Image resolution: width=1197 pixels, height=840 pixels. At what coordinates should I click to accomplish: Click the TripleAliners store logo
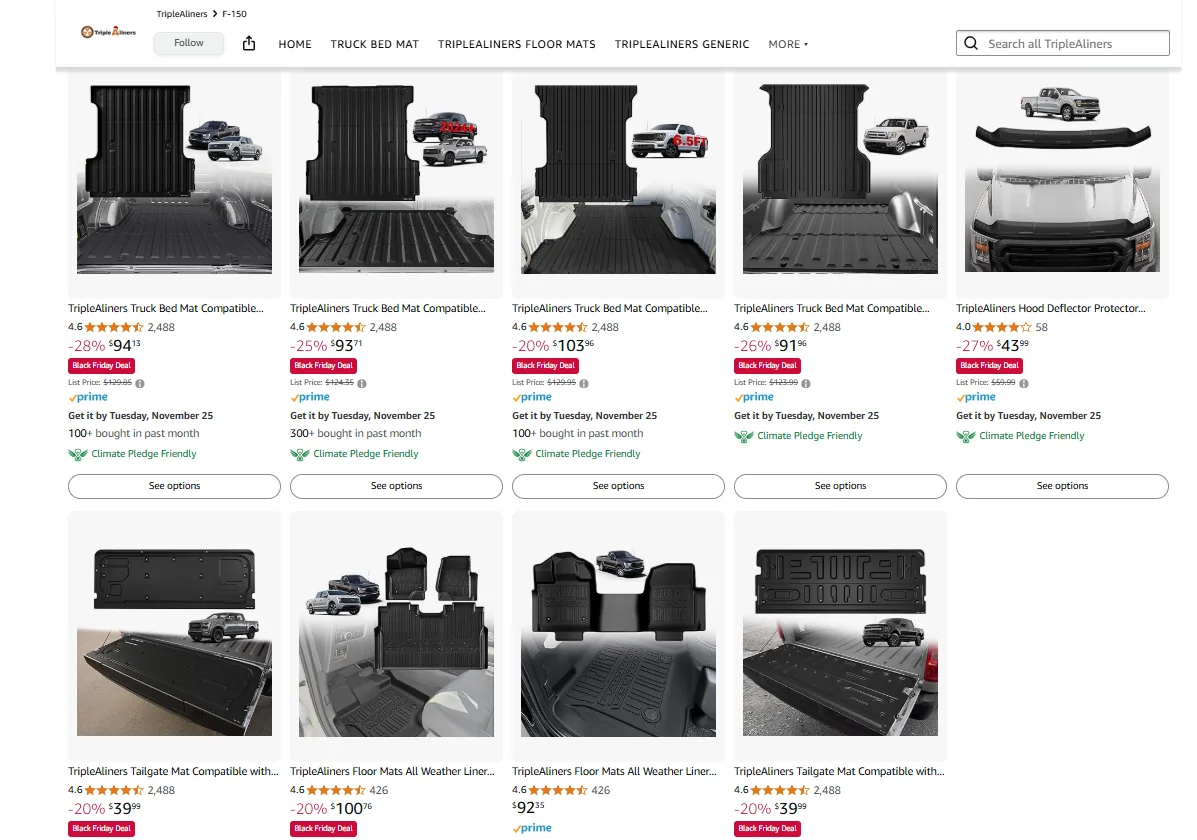pyautogui.click(x=108, y=32)
